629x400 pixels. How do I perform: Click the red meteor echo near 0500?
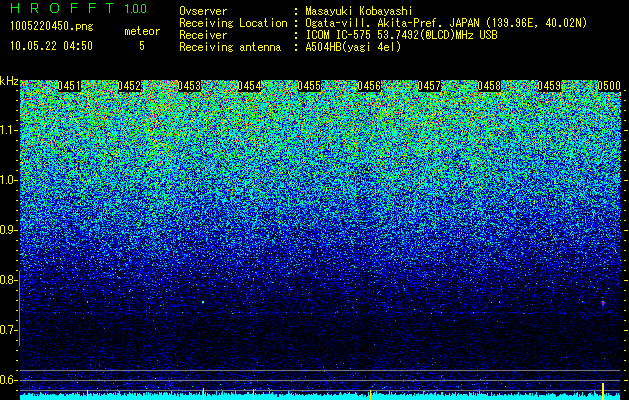[x=603, y=303]
